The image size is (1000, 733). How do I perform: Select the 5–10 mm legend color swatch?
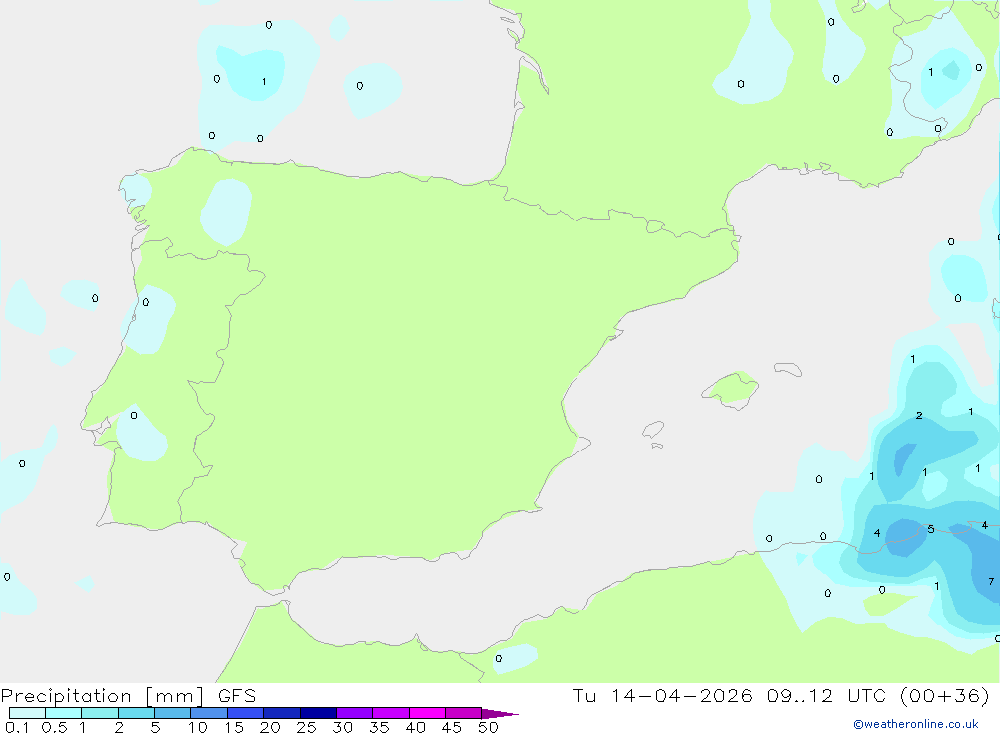pyautogui.click(x=173, y=713)
